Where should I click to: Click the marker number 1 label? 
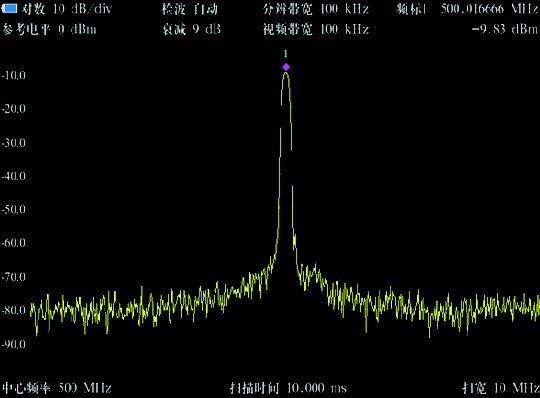pos(285,54)
